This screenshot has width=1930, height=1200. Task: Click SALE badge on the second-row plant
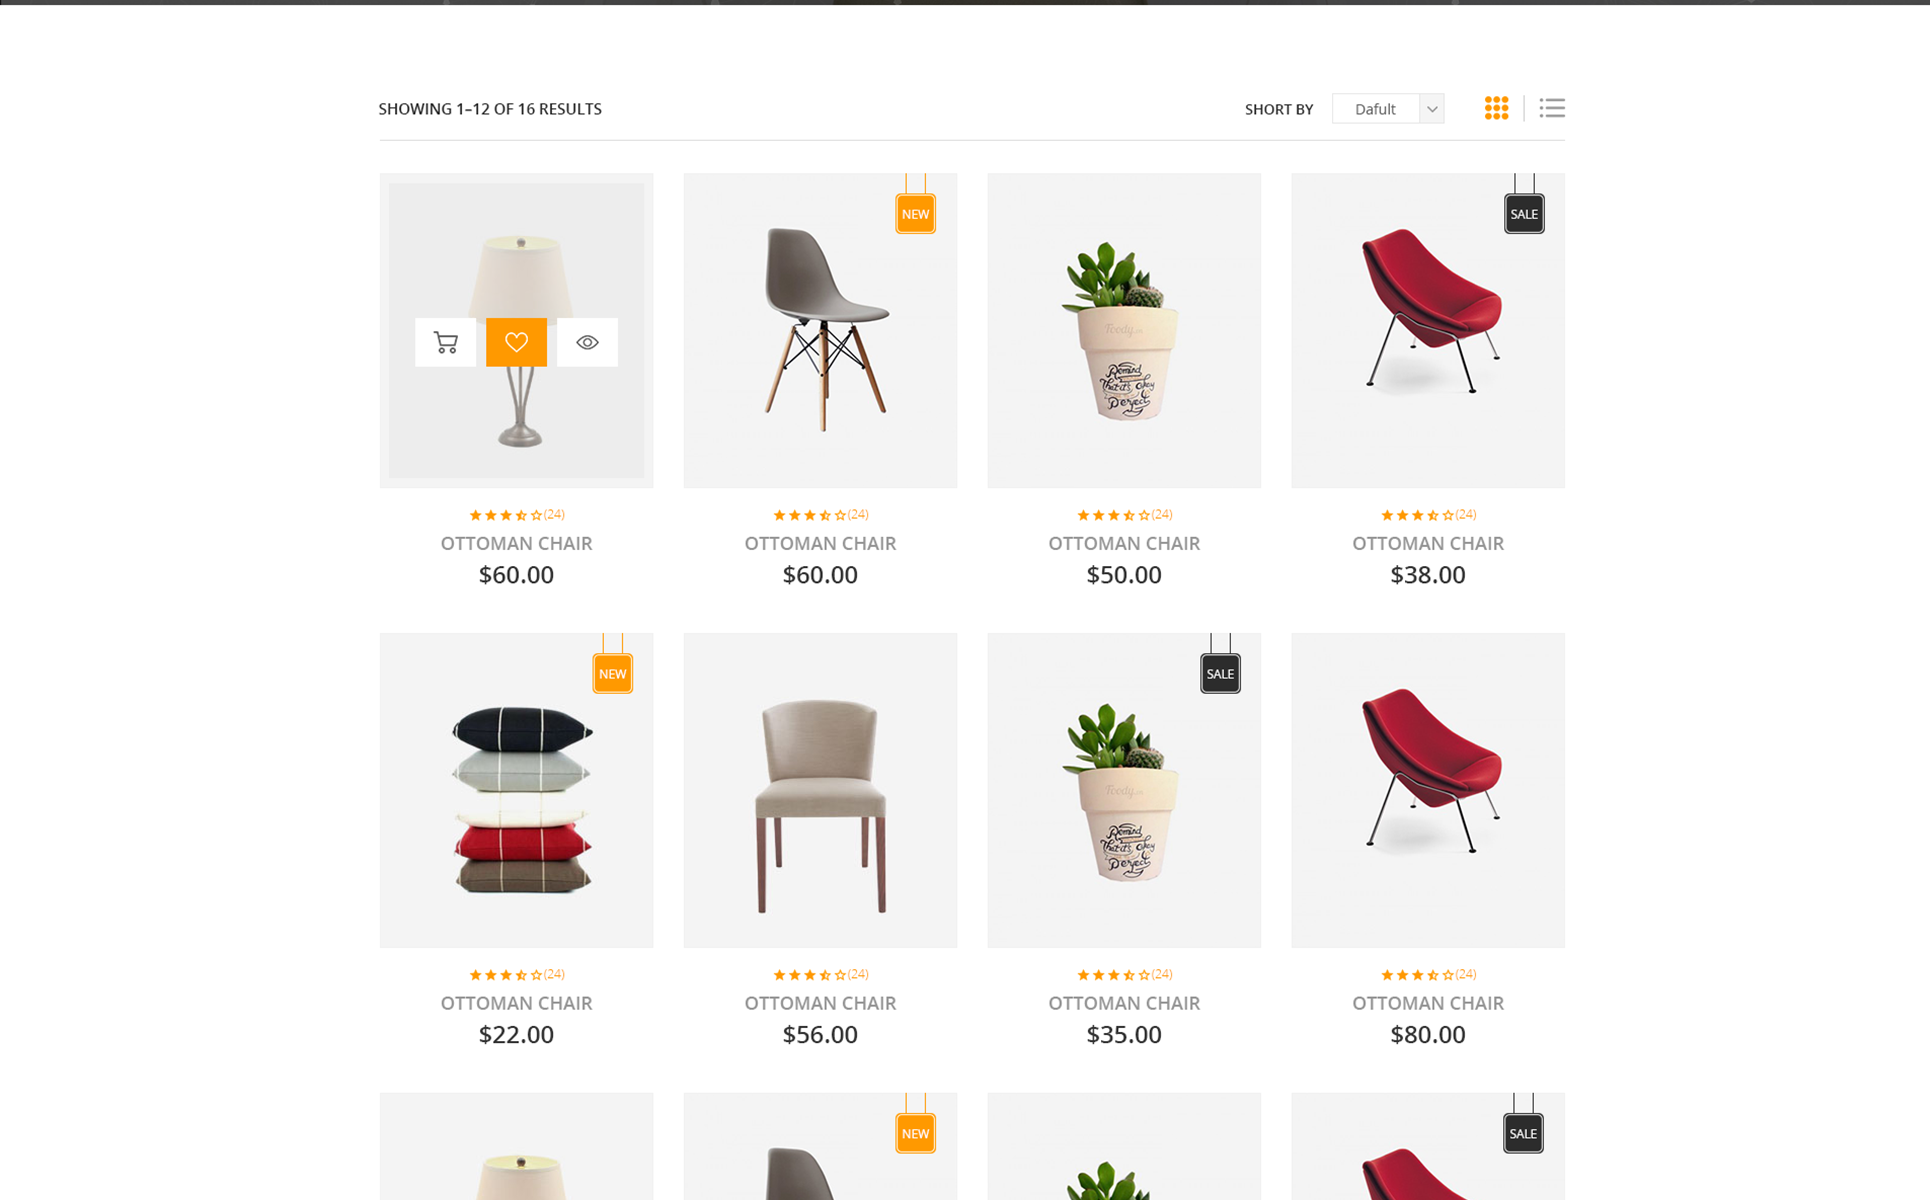[x=1220, y=673]
